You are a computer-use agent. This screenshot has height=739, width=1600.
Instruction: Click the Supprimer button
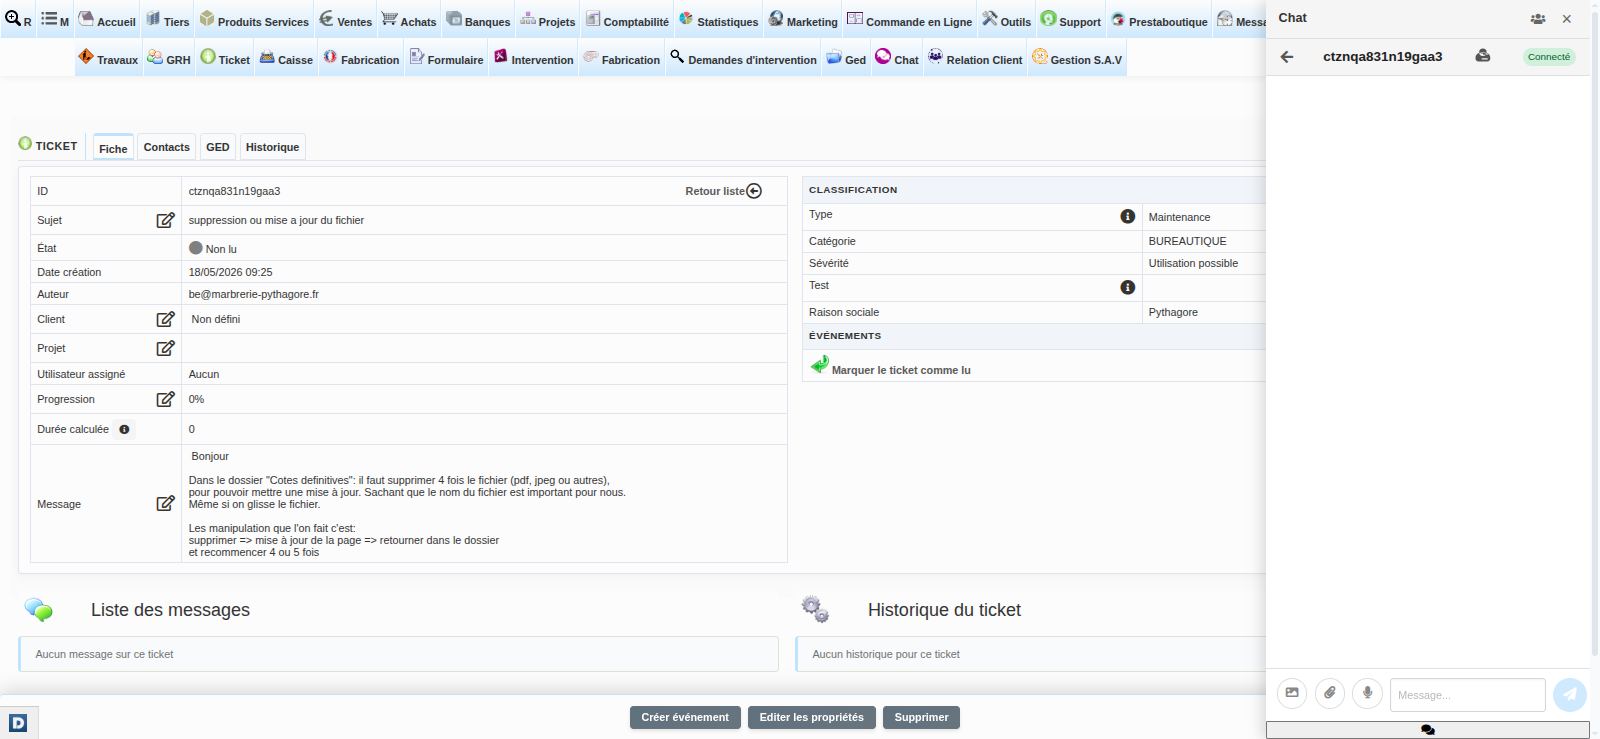(921, 717)
